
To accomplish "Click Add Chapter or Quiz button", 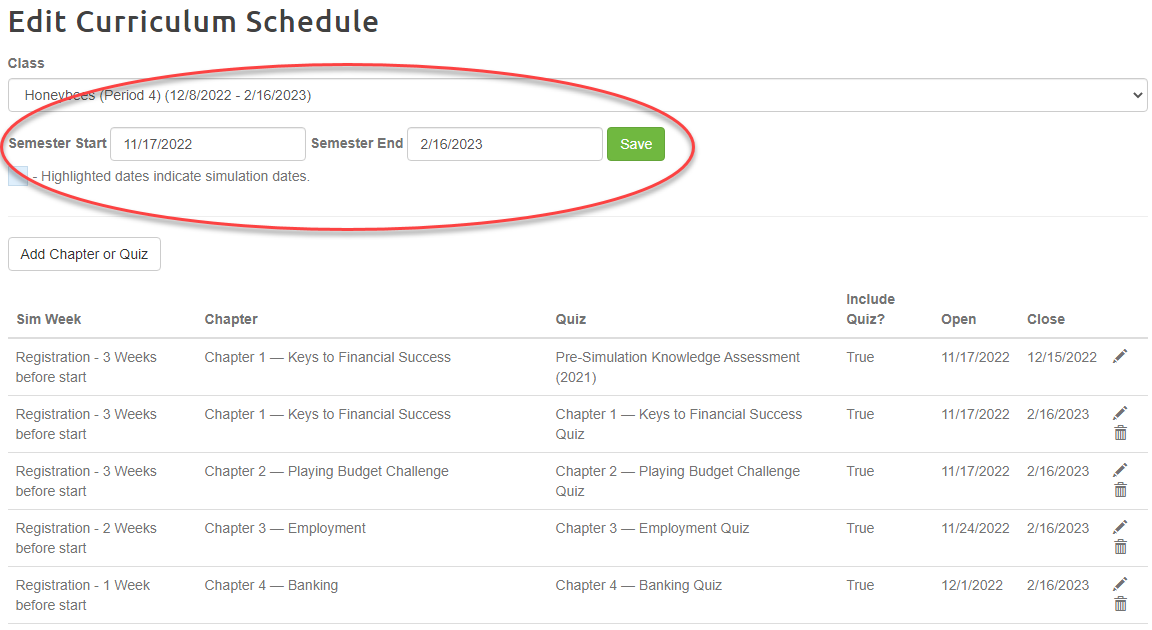I will click(84, 254).
